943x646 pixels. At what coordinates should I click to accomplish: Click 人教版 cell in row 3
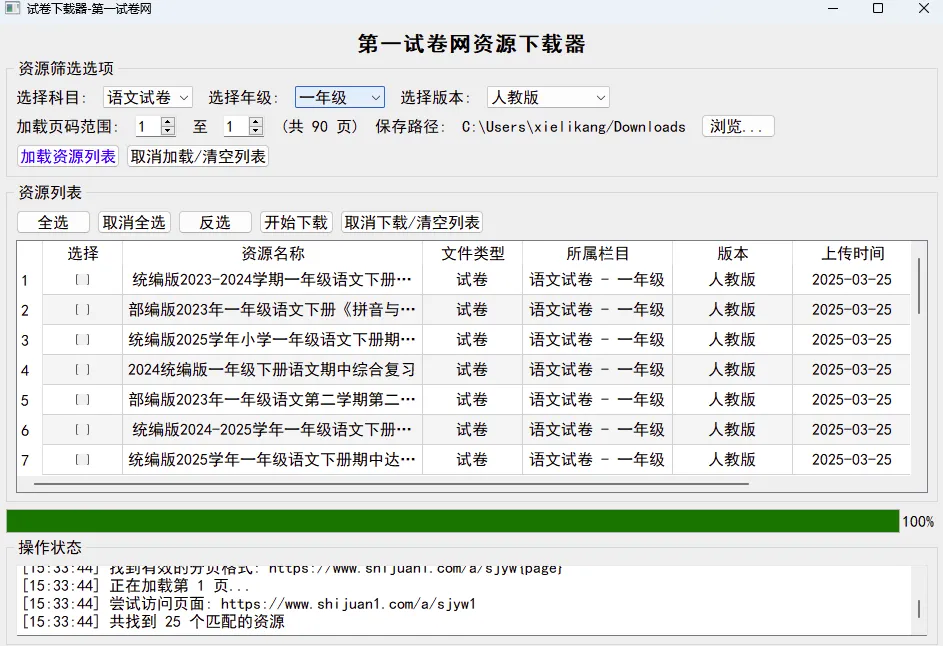(733, 340)
